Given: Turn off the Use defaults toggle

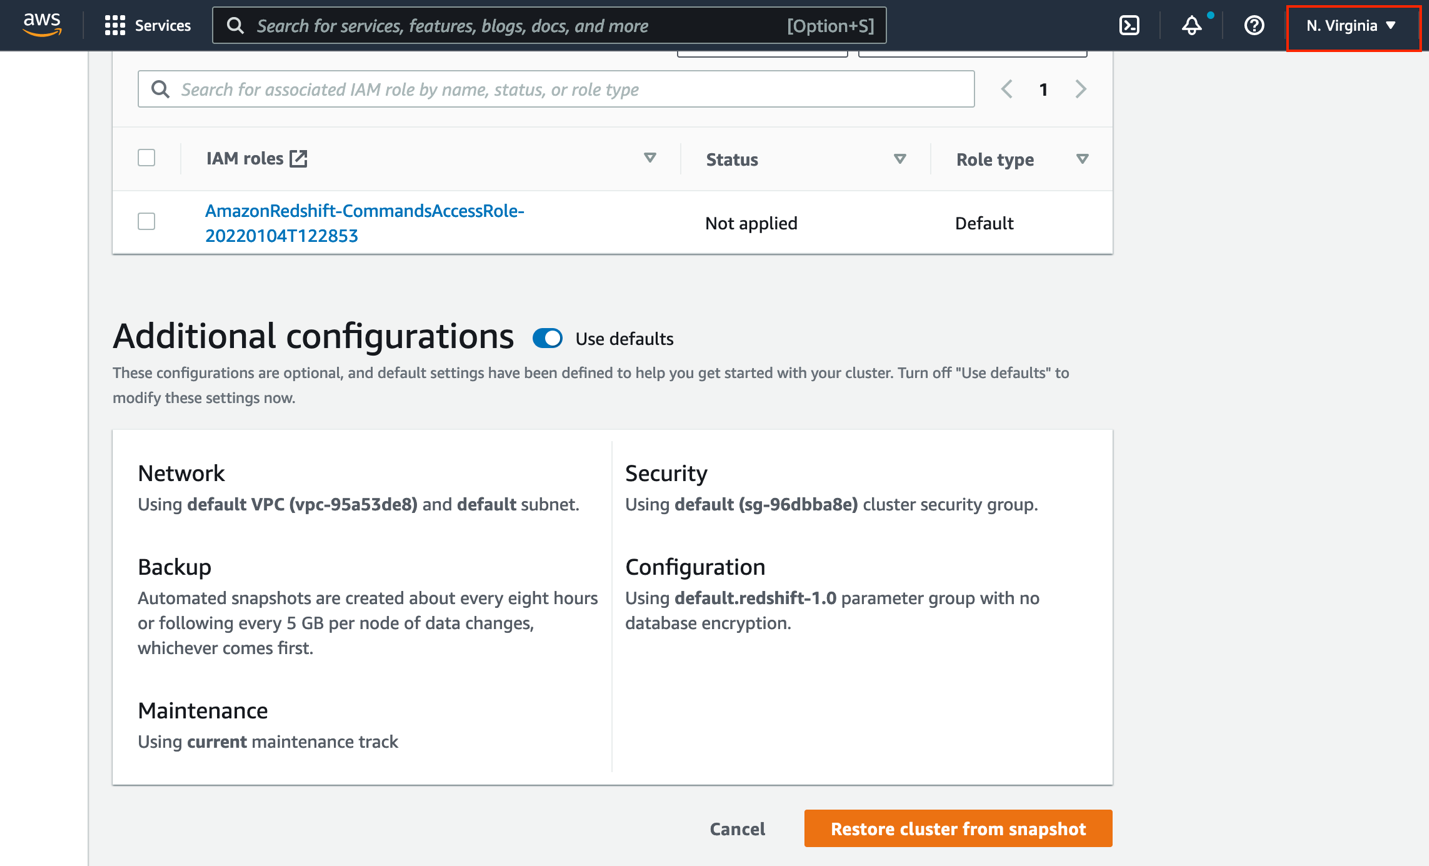Looking at the screenshot, I should coord(547,339).
